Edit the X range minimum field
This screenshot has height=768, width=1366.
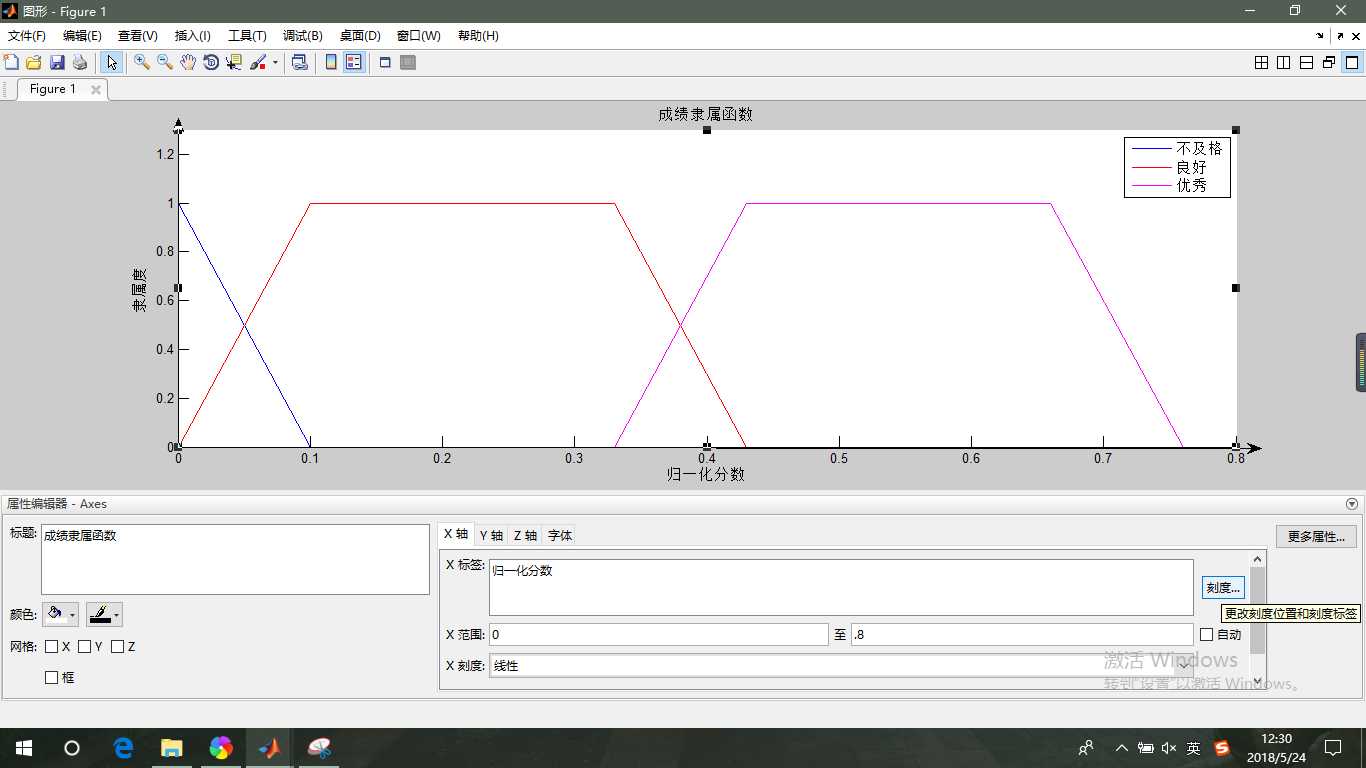coord(658,635)
